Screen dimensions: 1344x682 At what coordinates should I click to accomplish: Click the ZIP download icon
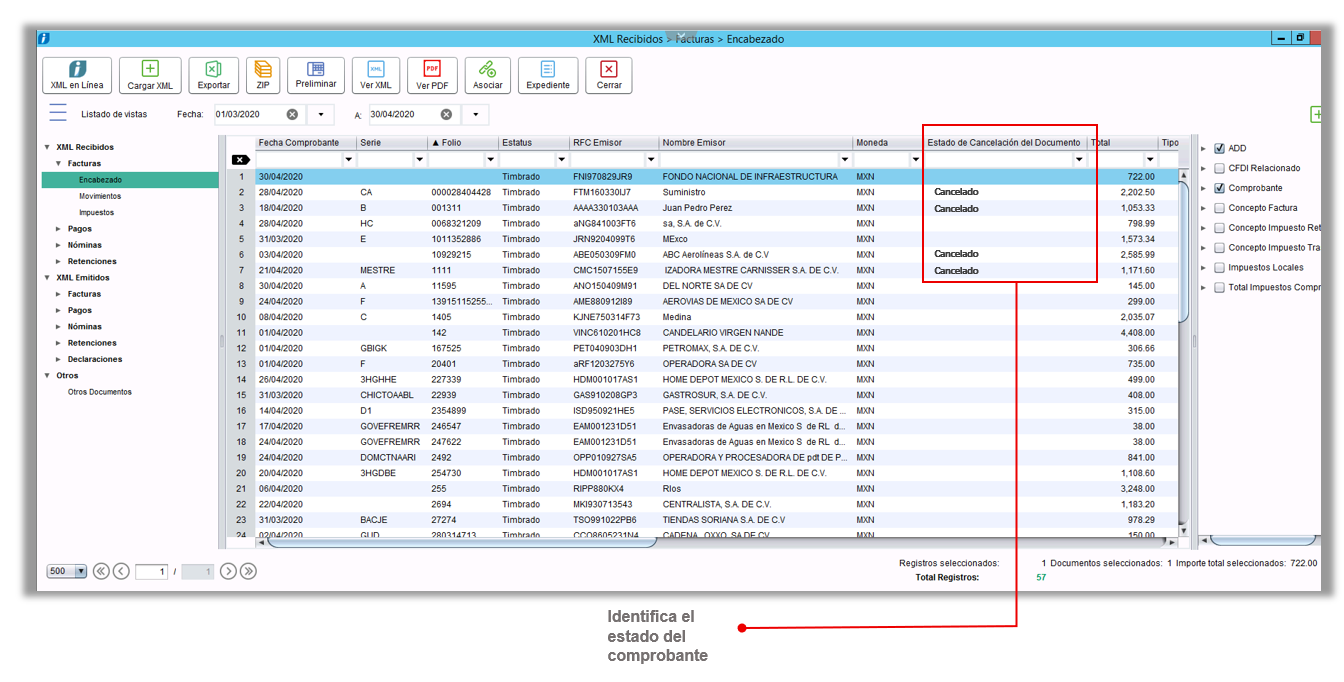[262, 74]
